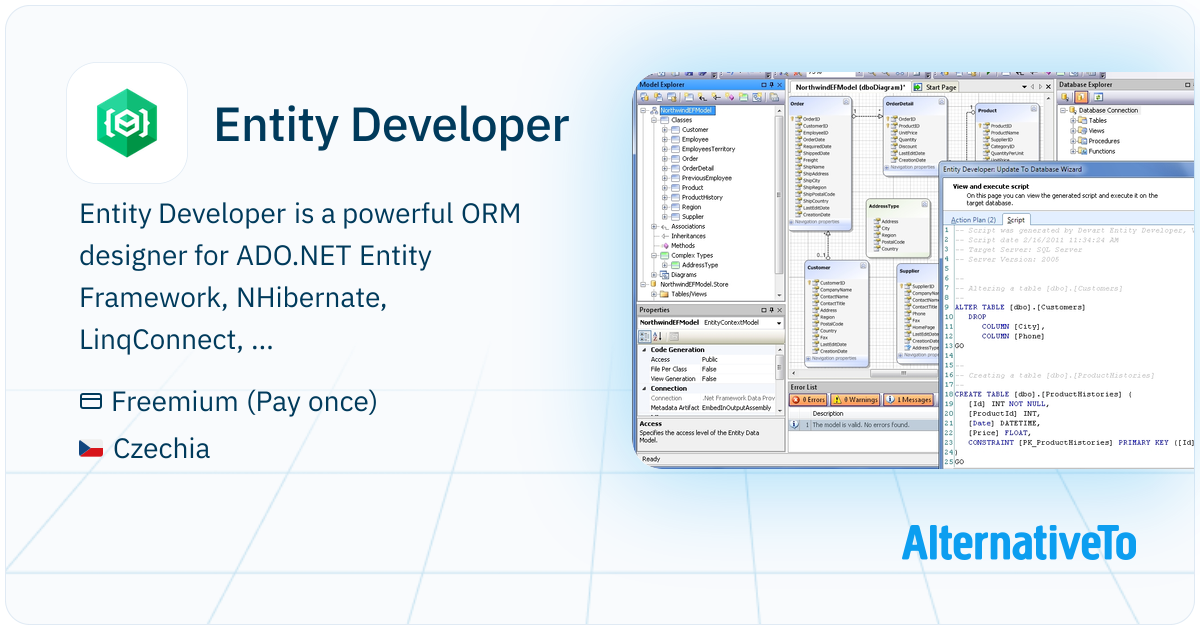Click the pink diamond icon in Model Explorer toolbar
Screen dimensions: 1200x630
731,98
